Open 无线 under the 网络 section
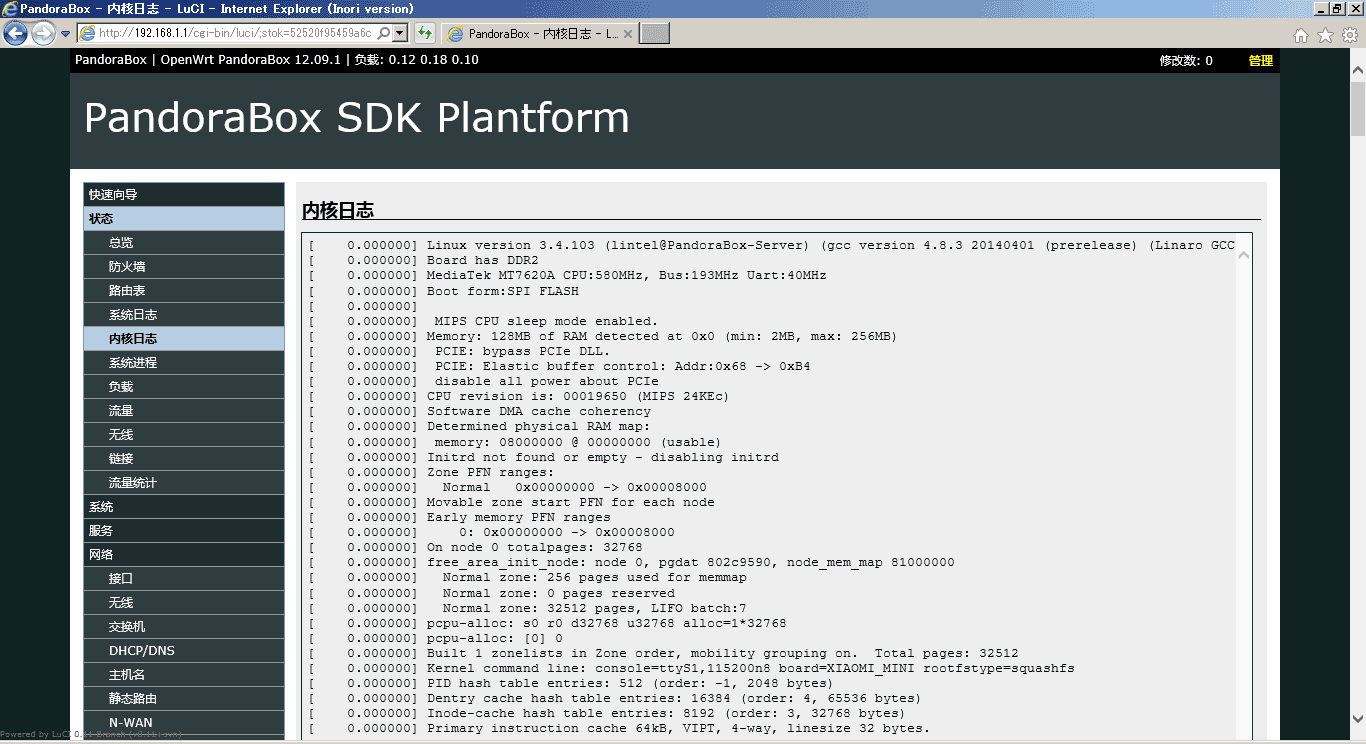Image resolution: width=1366 pixels, height=744 pixels. click(x=184, y=603)
